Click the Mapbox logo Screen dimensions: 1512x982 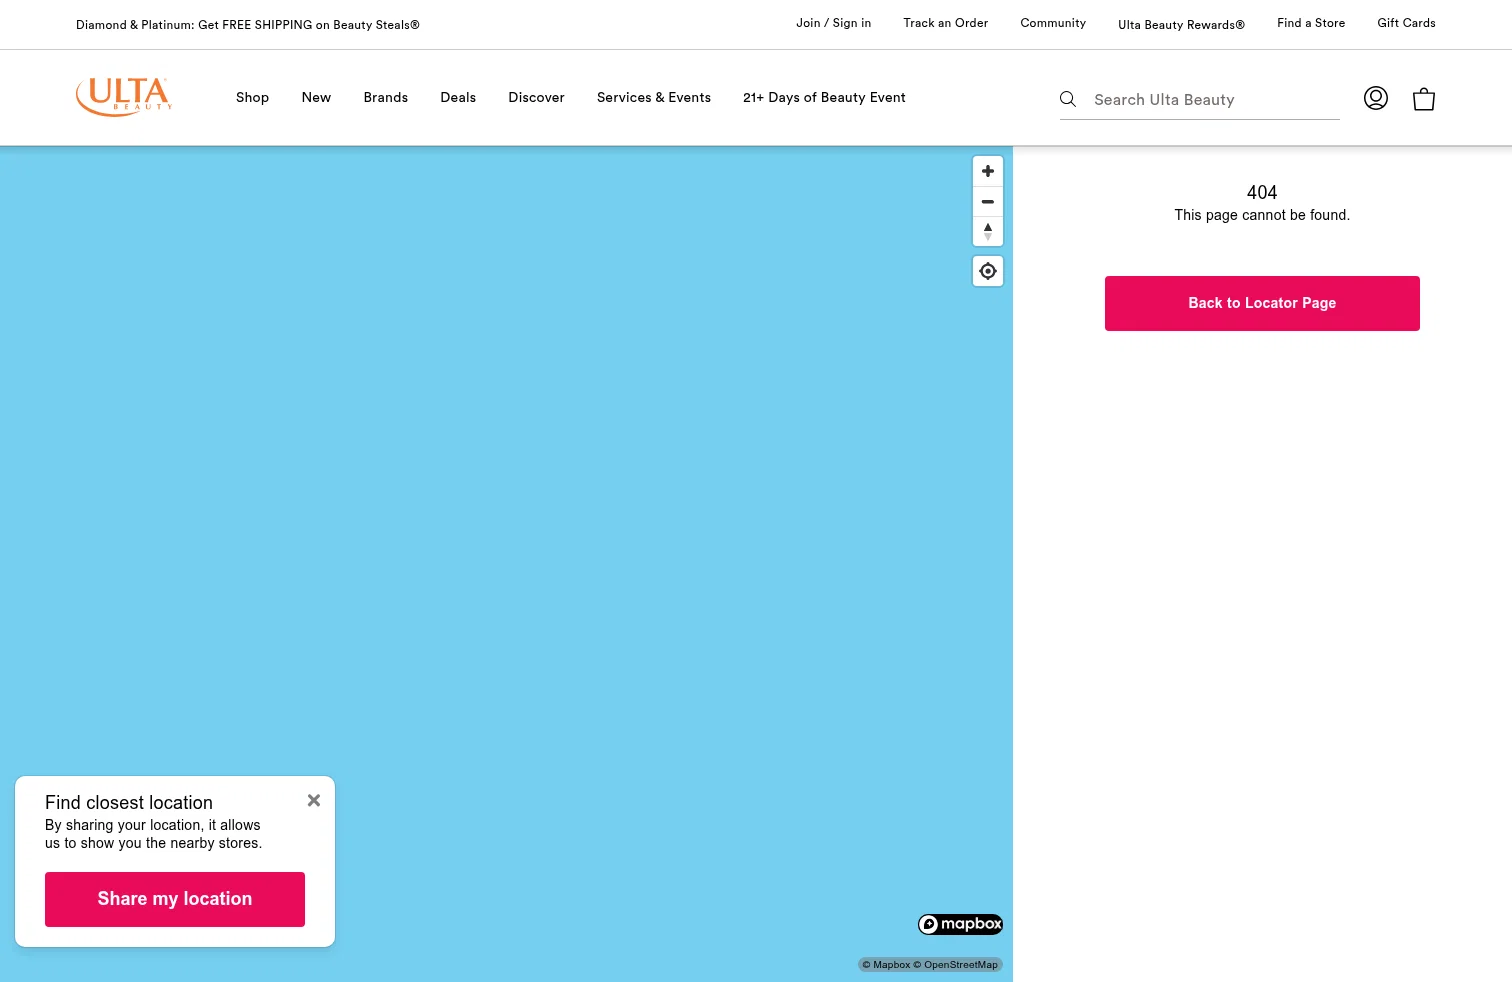[960, 924]
